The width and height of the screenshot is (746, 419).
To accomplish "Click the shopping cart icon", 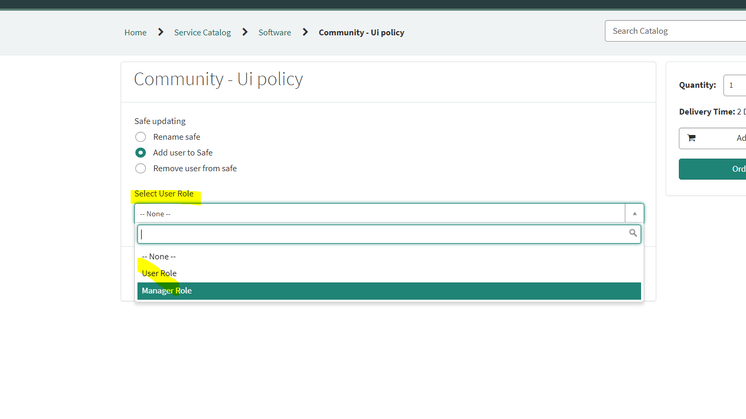I will tap(691, 138).
